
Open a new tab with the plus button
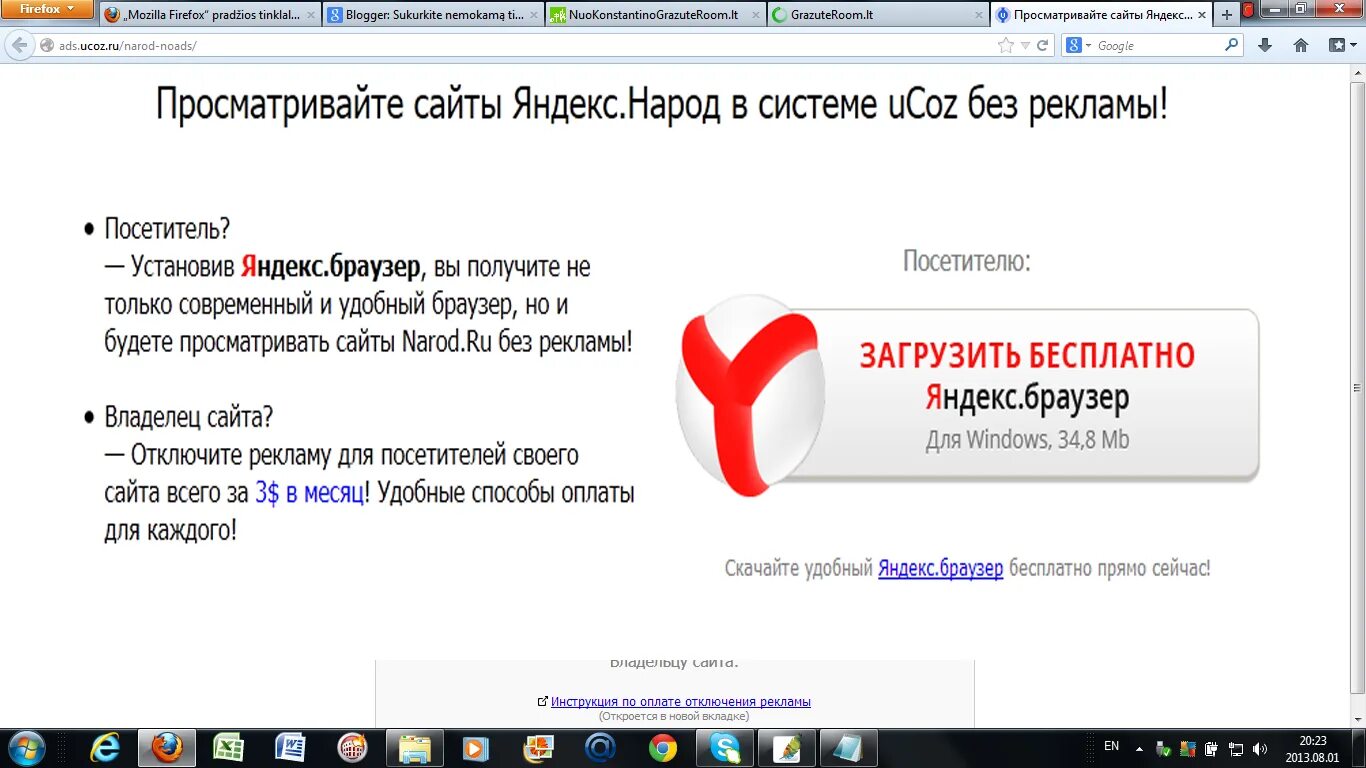(1227, 15)
